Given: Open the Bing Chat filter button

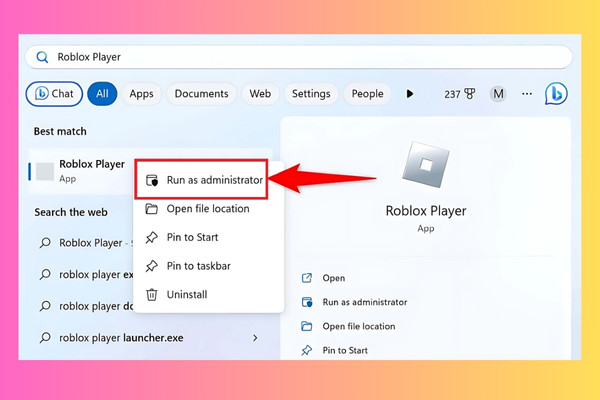Looking at the screenshot, I should click(x=54, y=94).
